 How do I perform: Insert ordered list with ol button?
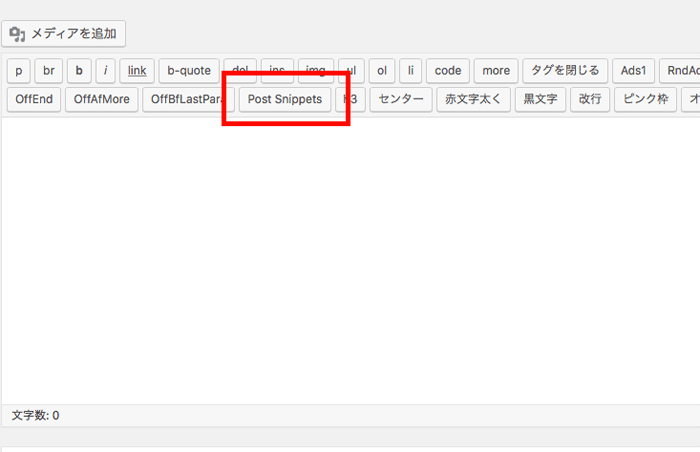coord(382,71)
